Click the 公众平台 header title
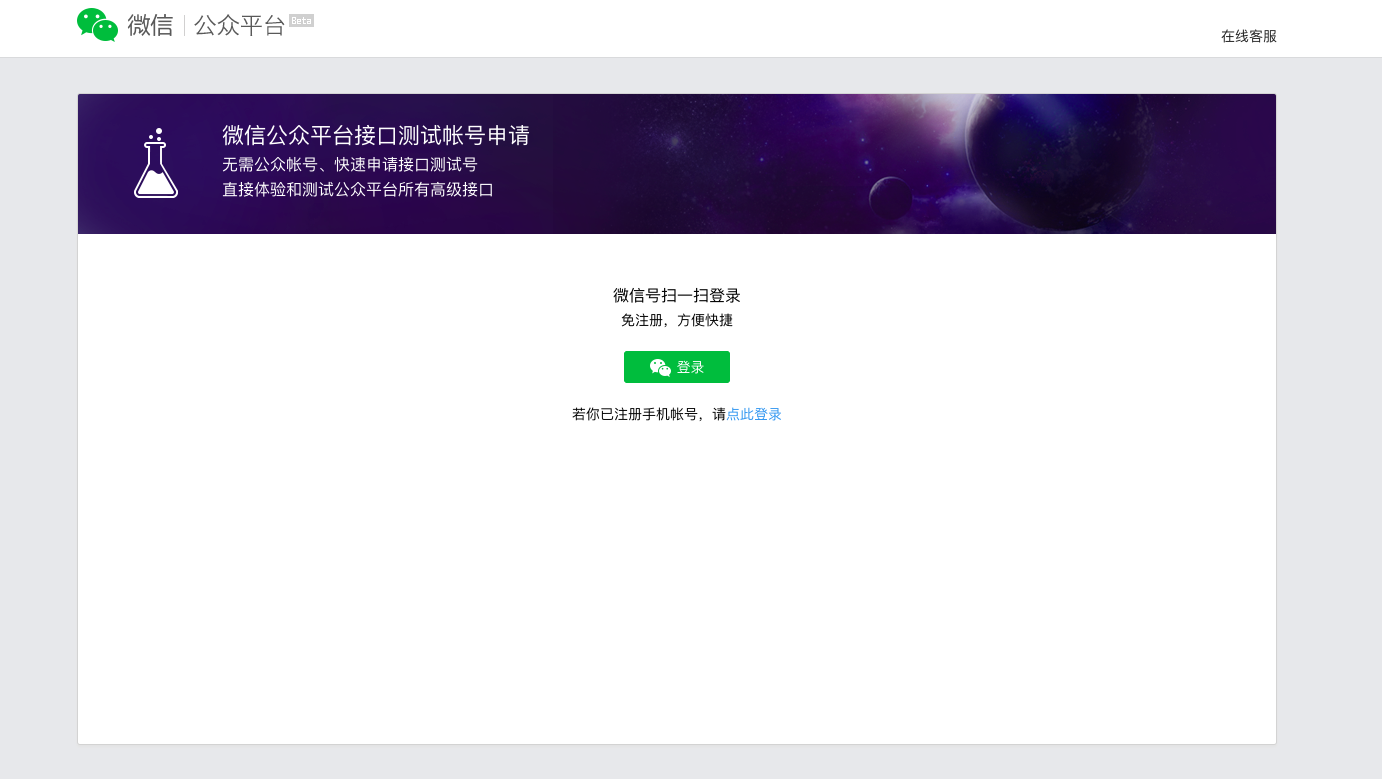 coord(240,26)
